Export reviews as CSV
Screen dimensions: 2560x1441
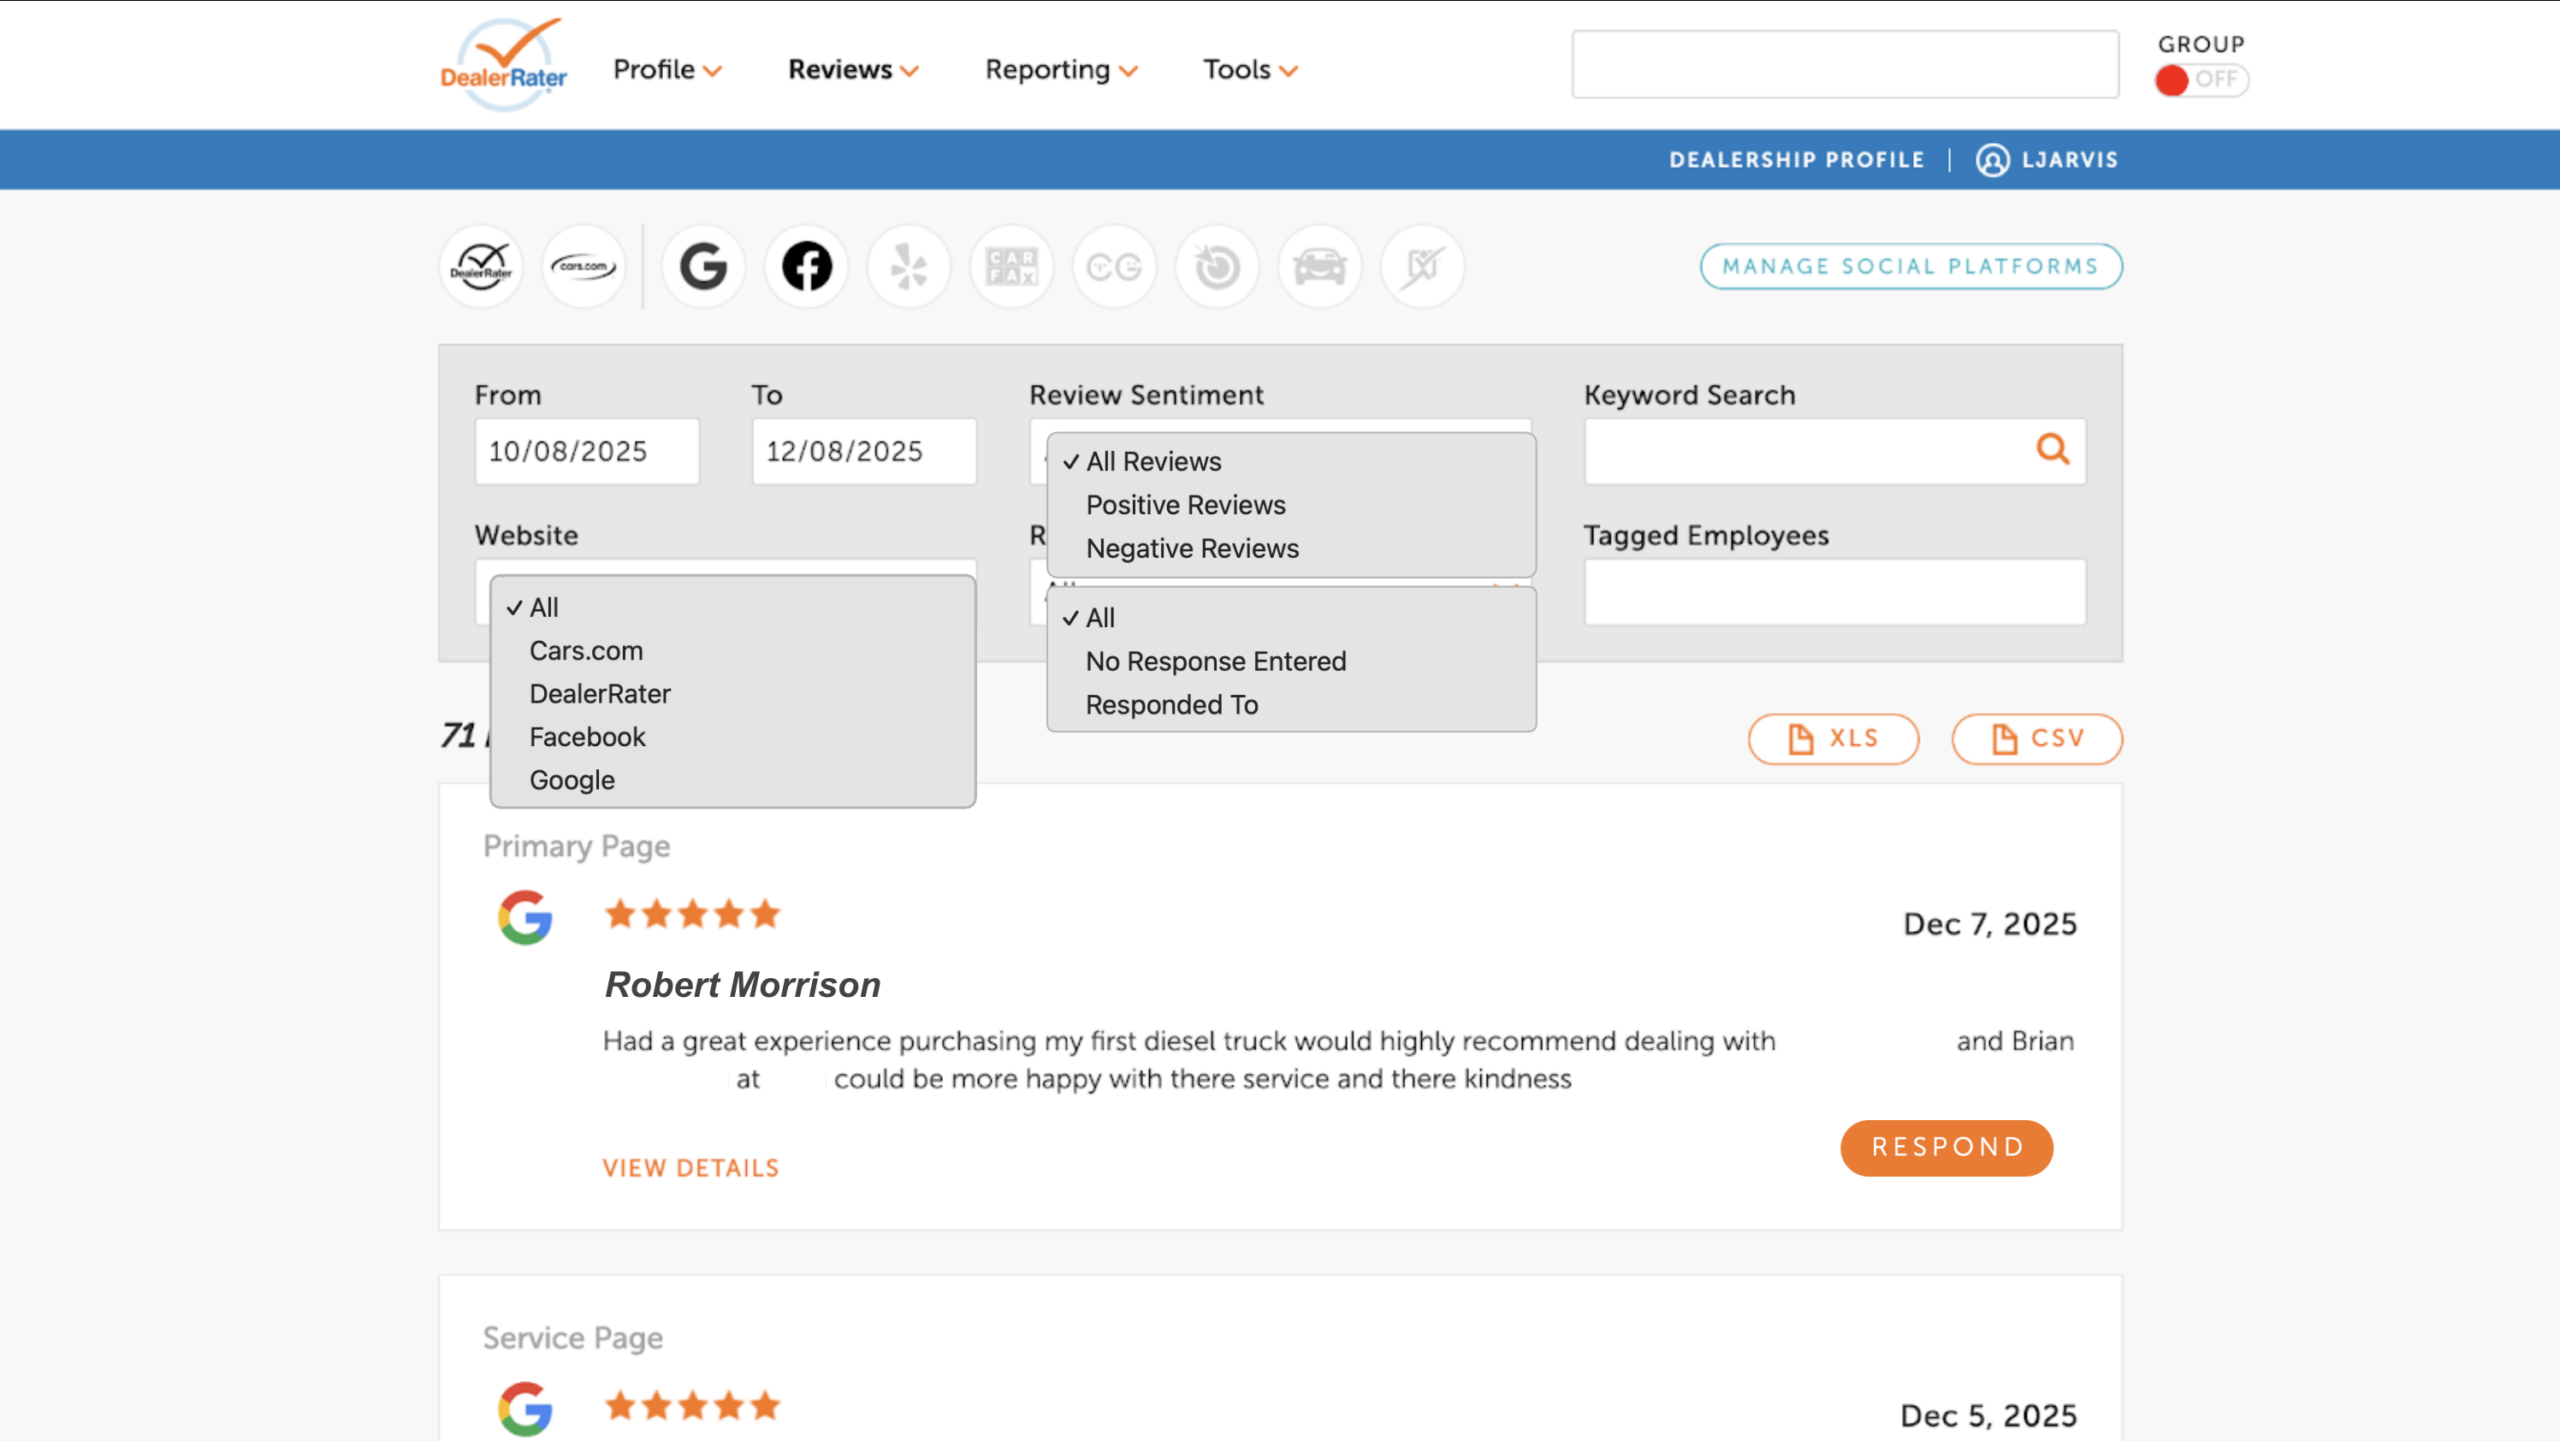pyautogui.click(x=2036, y=739)
